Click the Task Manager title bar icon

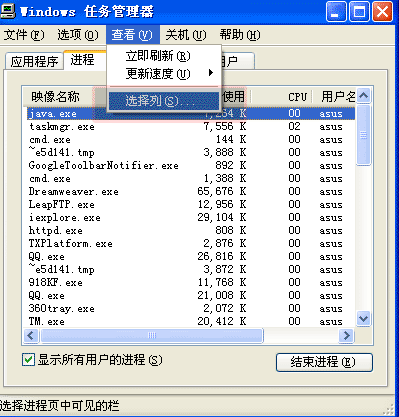click(7, 11)
